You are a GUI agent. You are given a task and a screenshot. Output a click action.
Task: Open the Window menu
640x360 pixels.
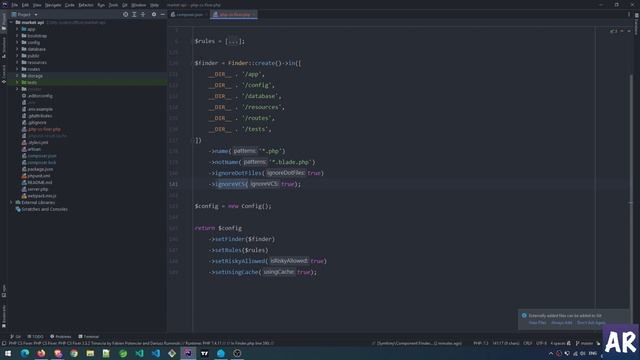(x=139, y=5)
